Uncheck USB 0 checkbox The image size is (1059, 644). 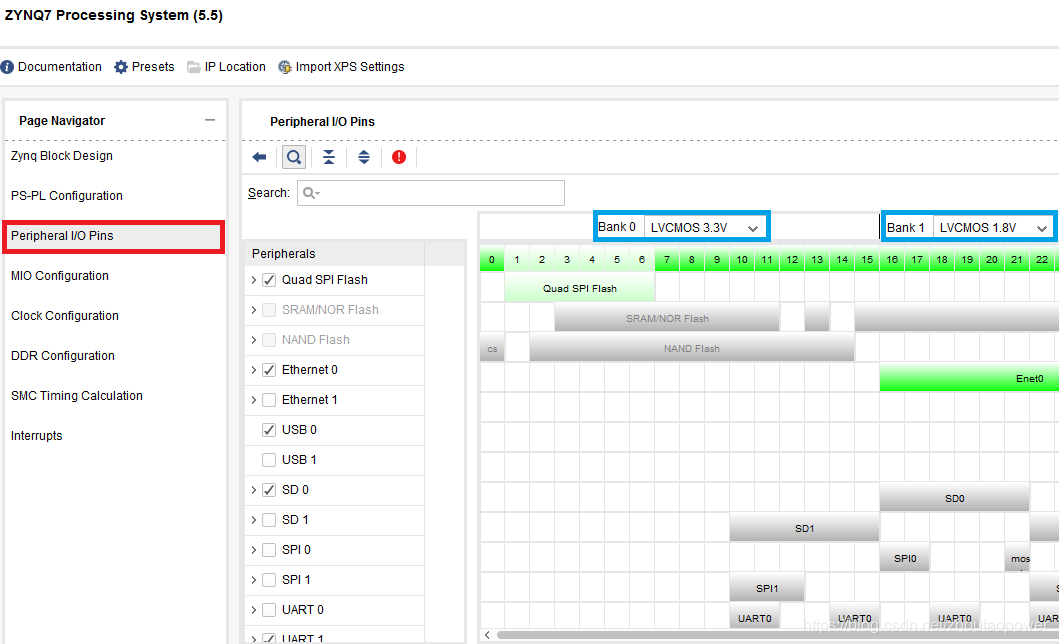tap(269, 430)
